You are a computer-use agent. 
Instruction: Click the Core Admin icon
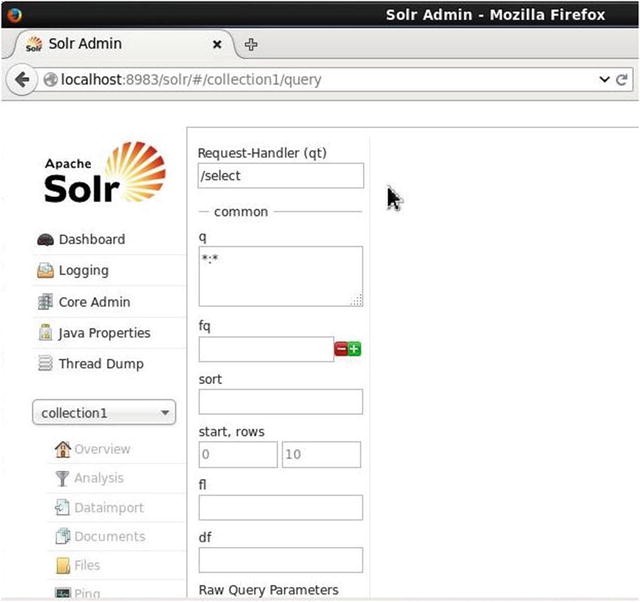(45, 302)
